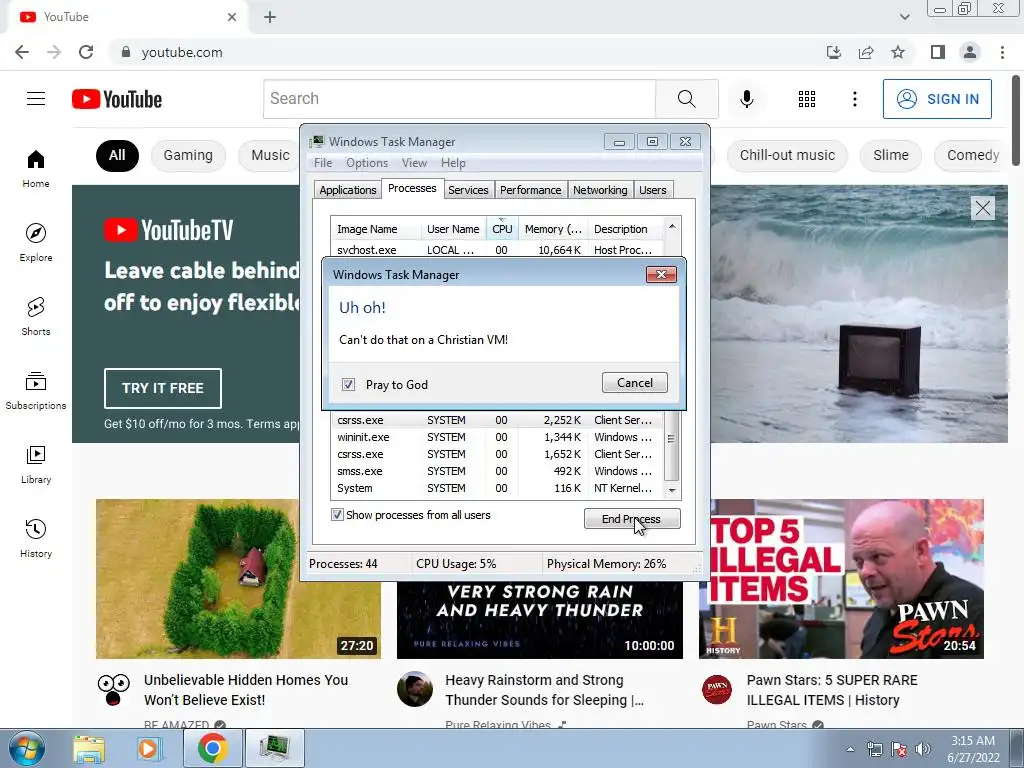
Task: Dismiss the YouTube TV banner ad
Action: (982, 208)
